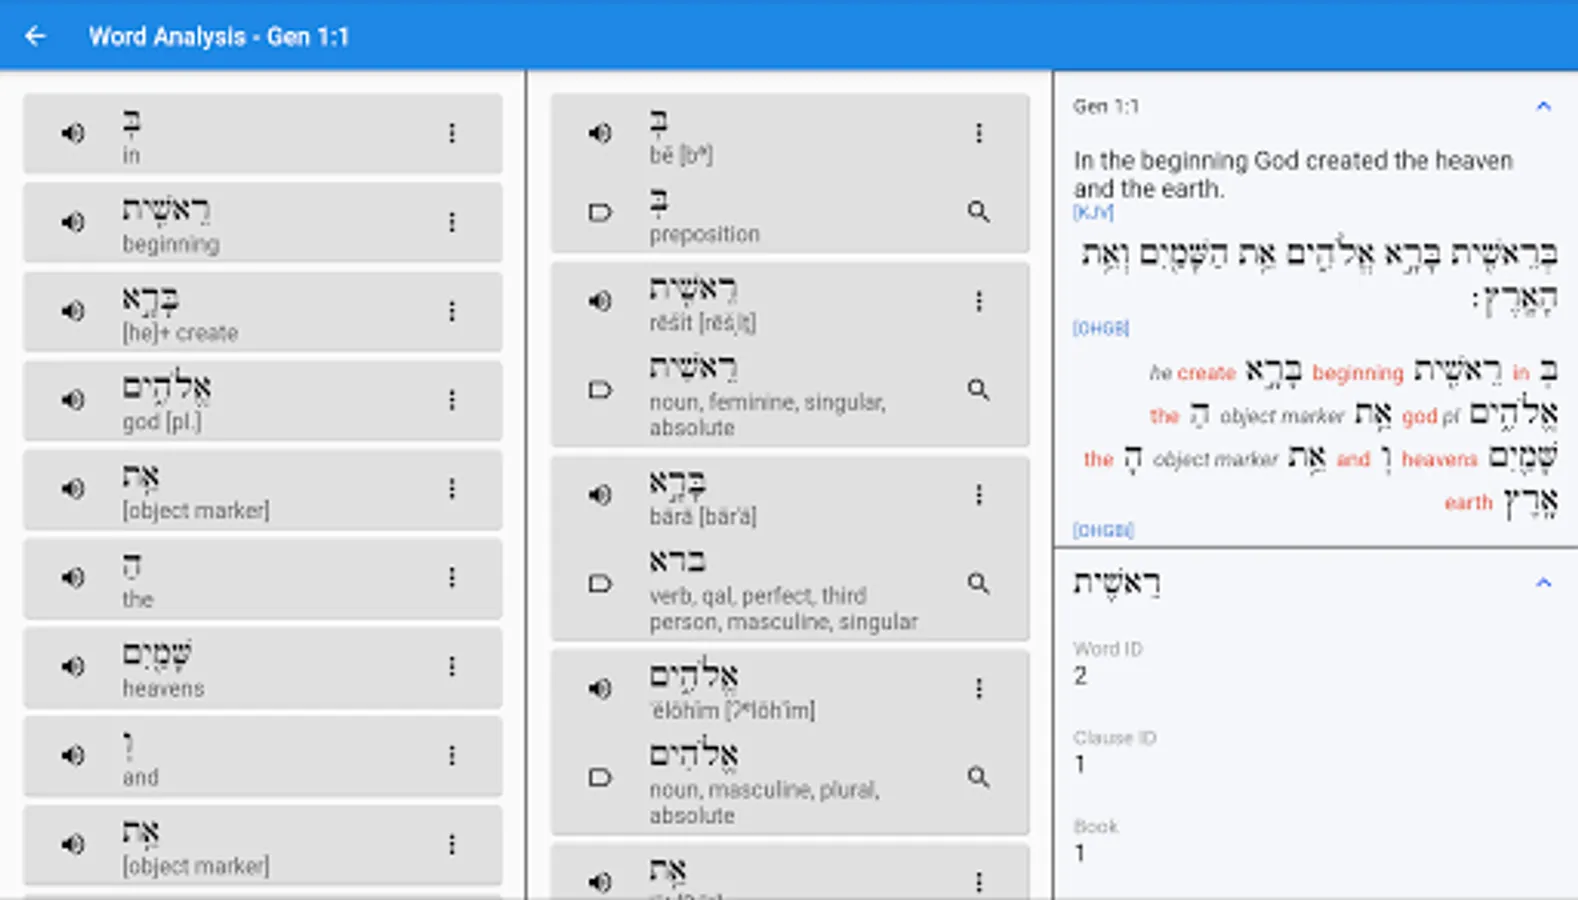Play audio for bārā transliteration entry
The height and width of the screenshot is (900, 1578).
[600, 495]
